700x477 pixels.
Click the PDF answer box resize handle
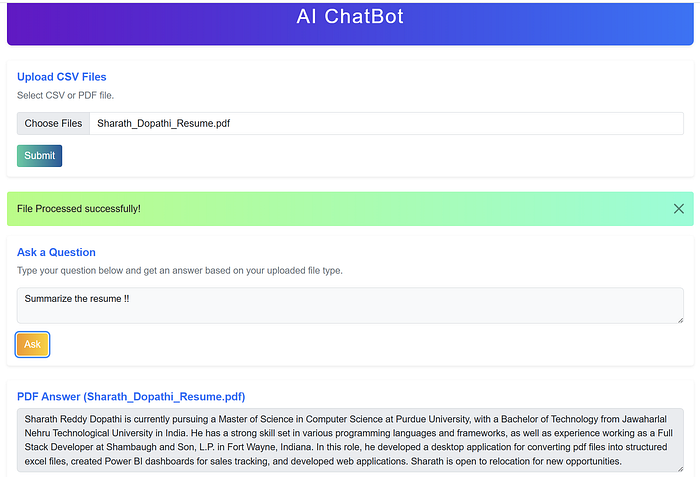[x=680, y=469]
